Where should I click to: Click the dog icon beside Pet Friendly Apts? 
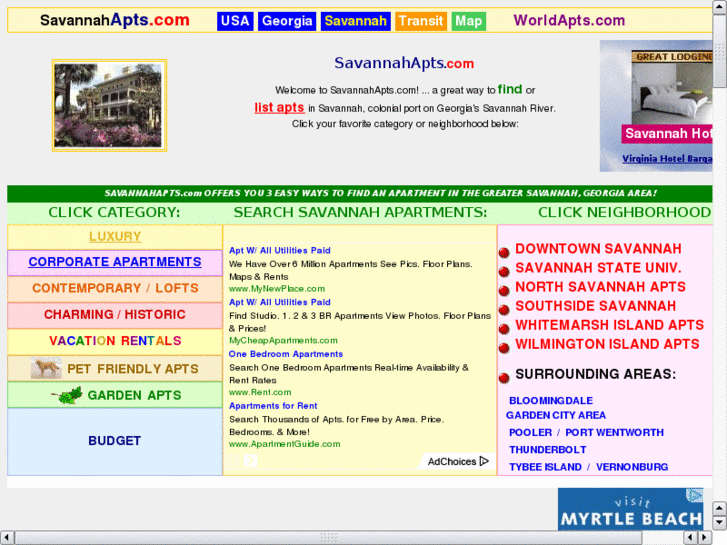coord(46,368)
